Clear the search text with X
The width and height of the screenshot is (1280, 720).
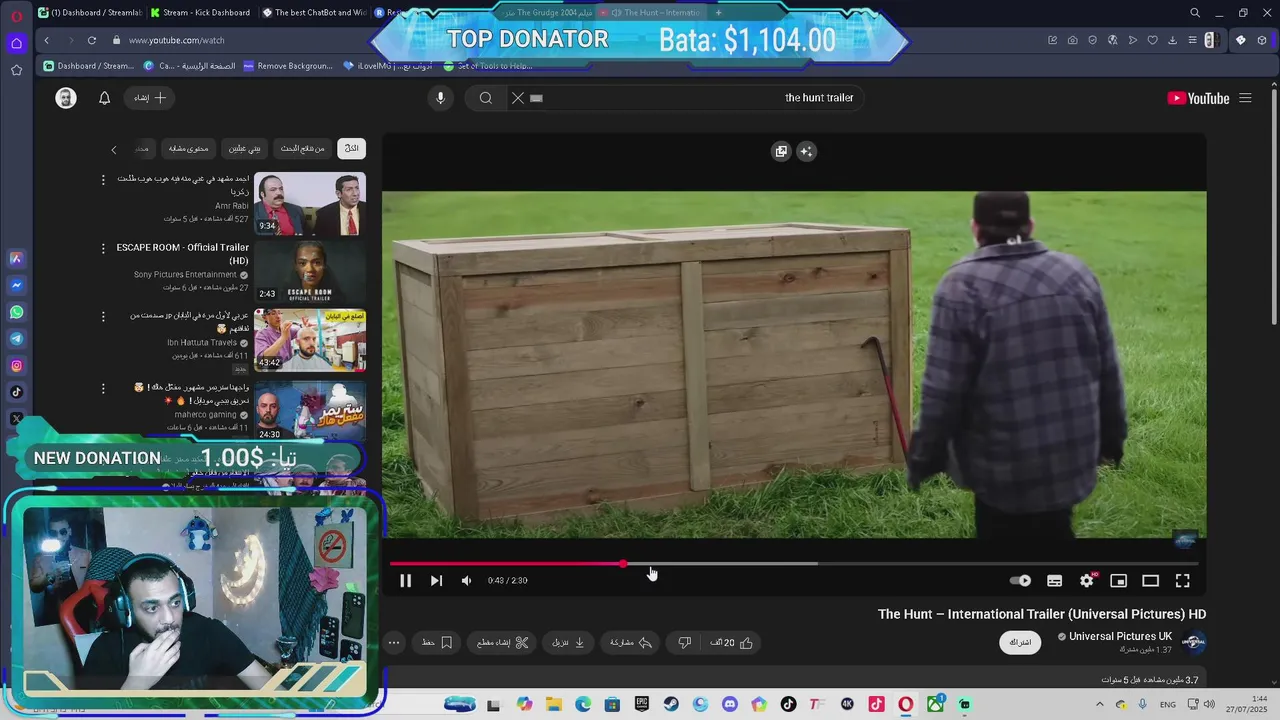click(x=517, y=98)
